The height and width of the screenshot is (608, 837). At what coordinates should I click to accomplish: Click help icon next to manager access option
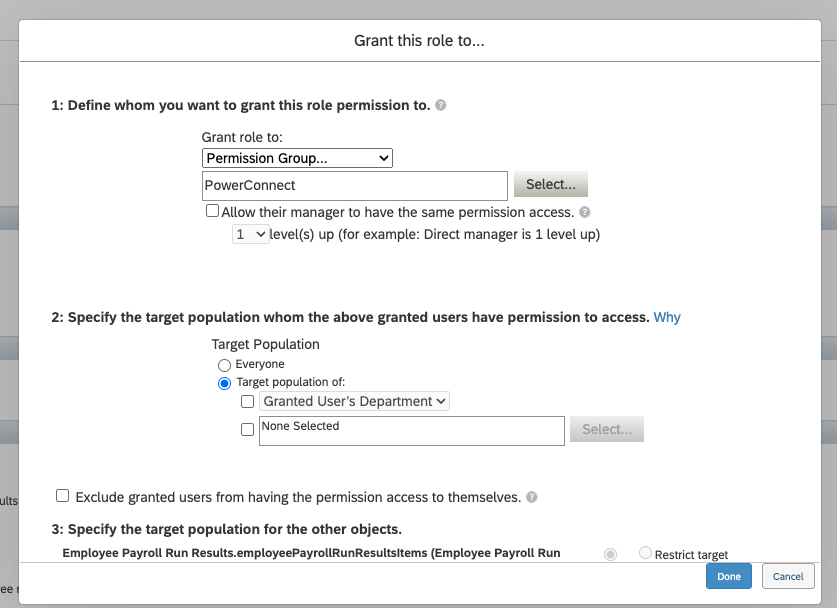pos(585,212)
